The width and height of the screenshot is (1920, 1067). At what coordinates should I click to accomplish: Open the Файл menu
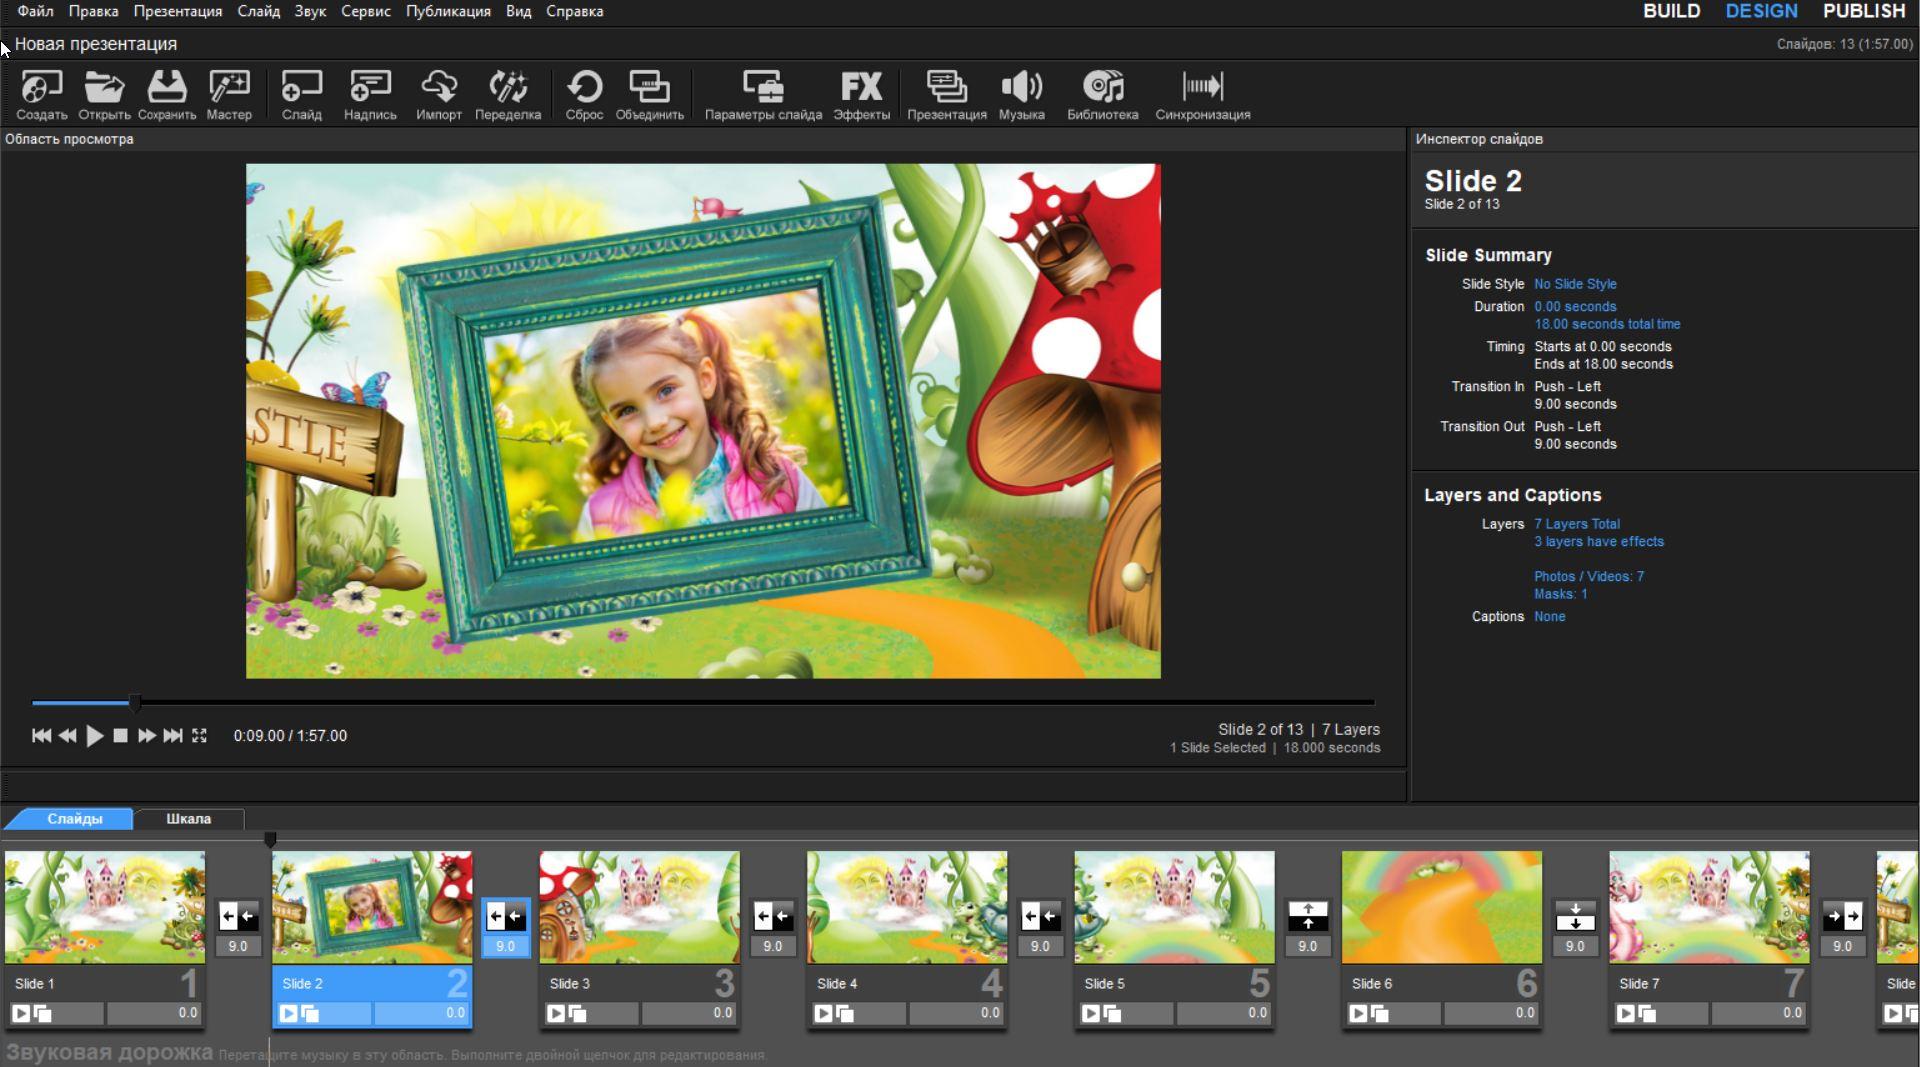click(35, 11)
